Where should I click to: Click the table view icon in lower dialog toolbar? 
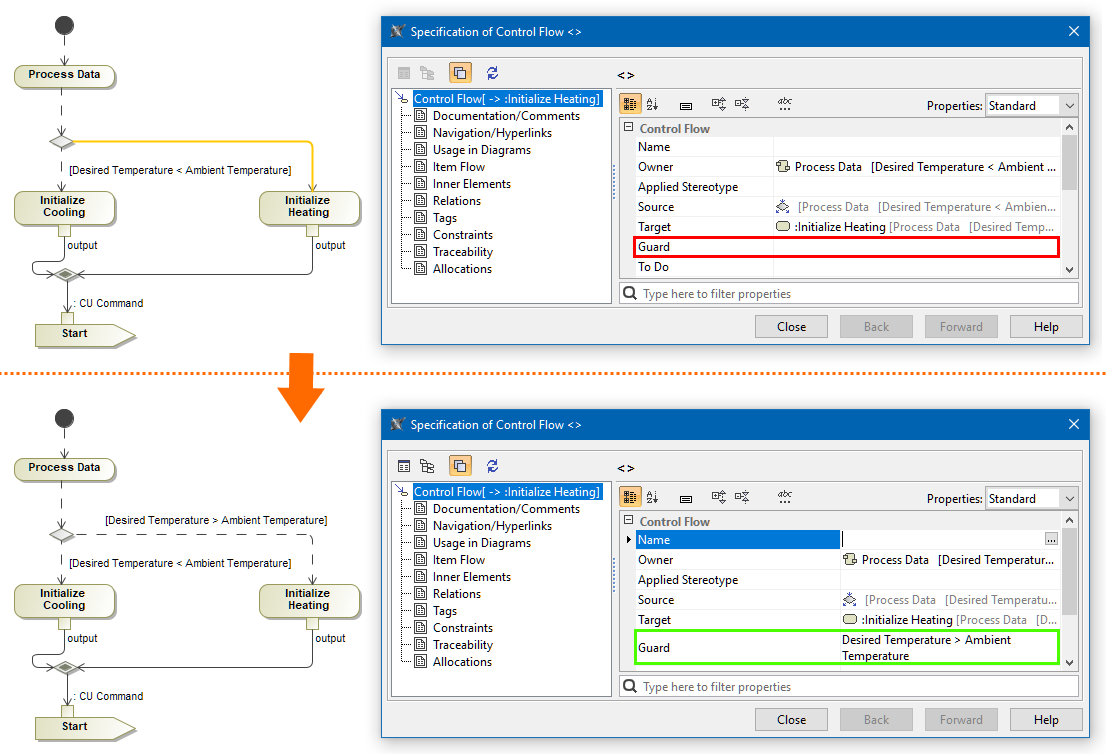(404, 465)
